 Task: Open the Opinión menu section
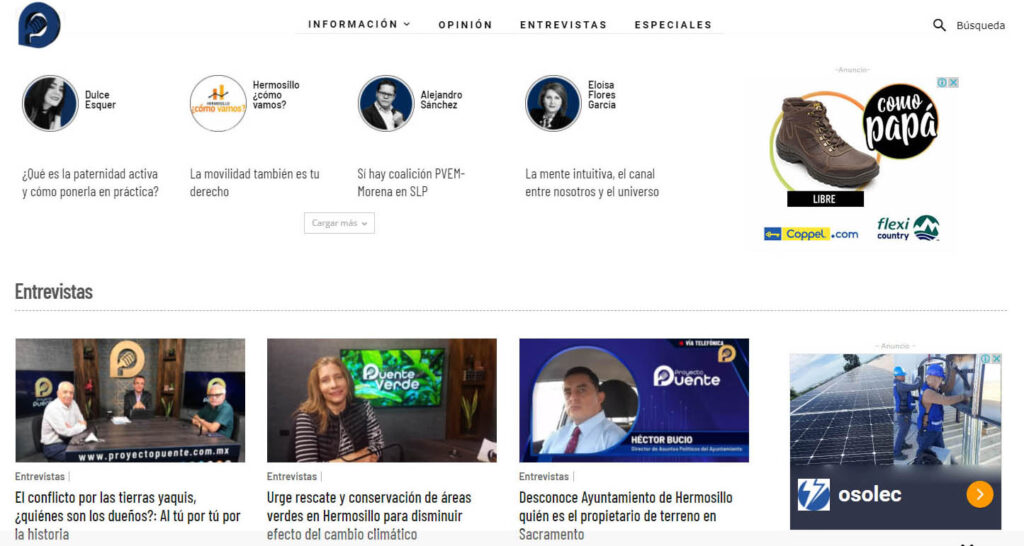465,25
